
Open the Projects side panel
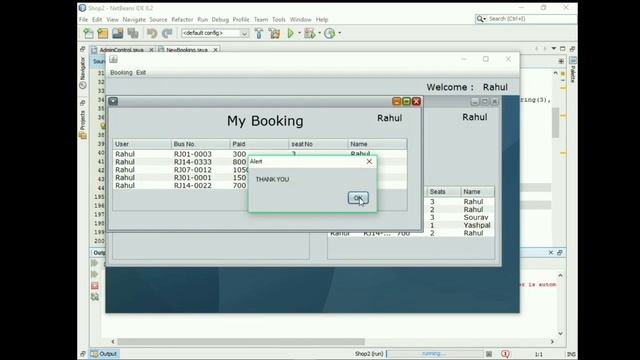(x=83, y=124)
